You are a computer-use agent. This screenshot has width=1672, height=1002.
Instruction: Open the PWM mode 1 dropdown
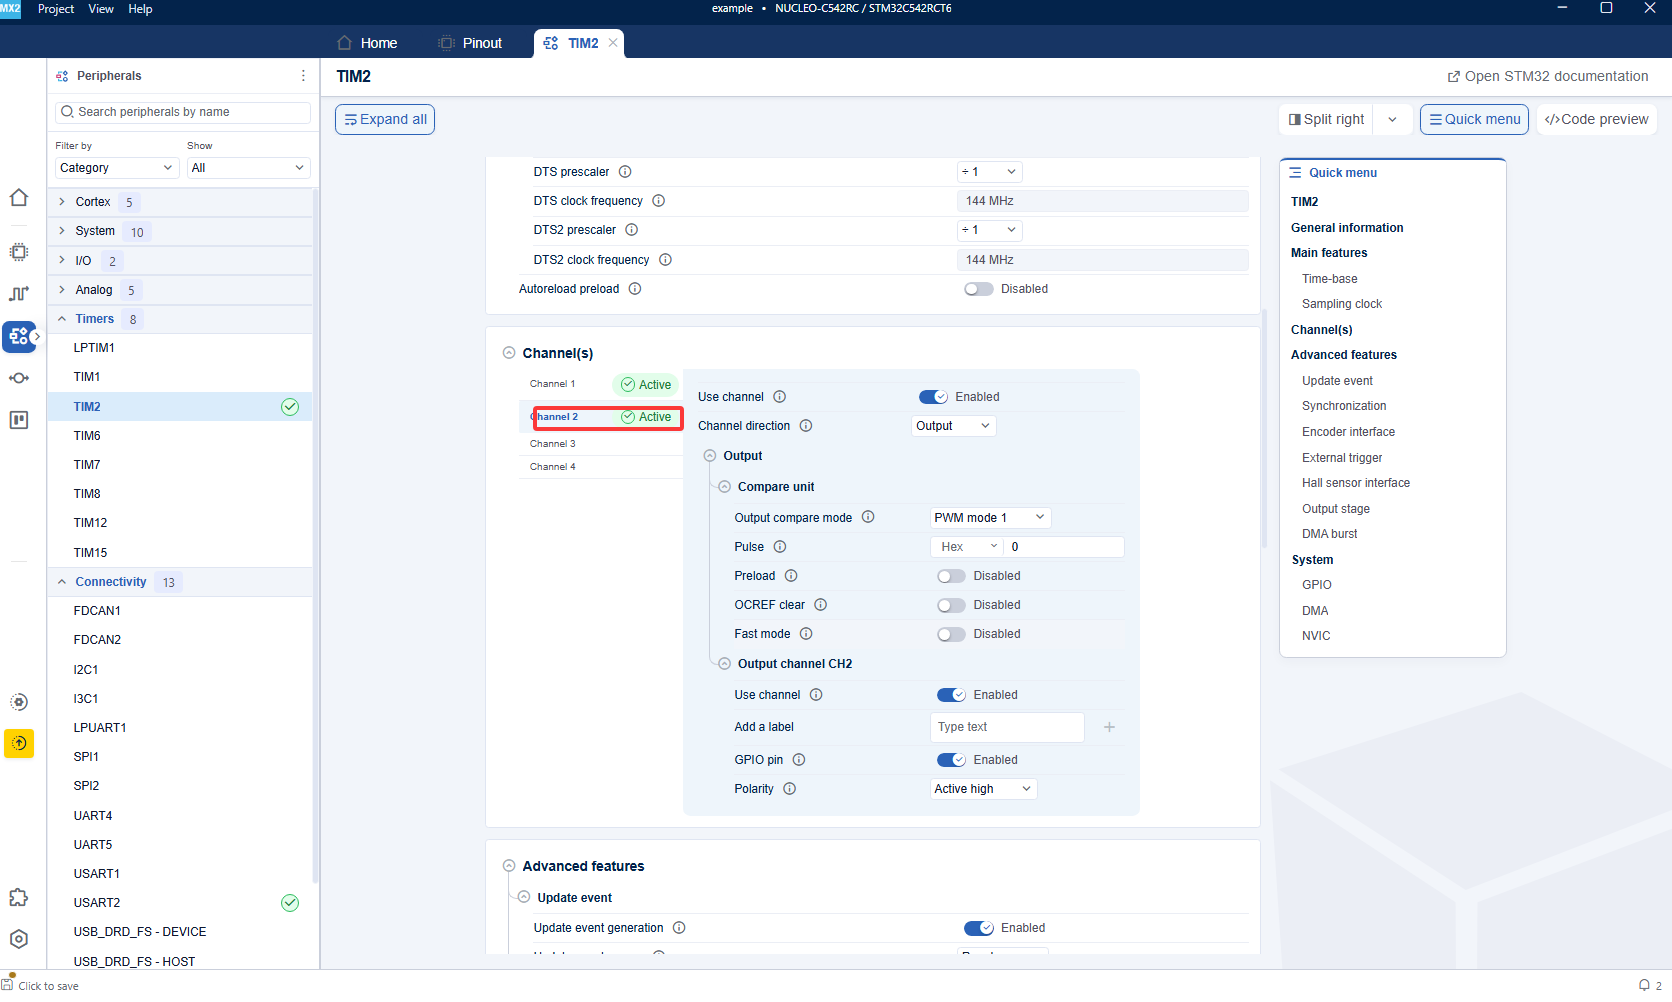click(990, 517)
